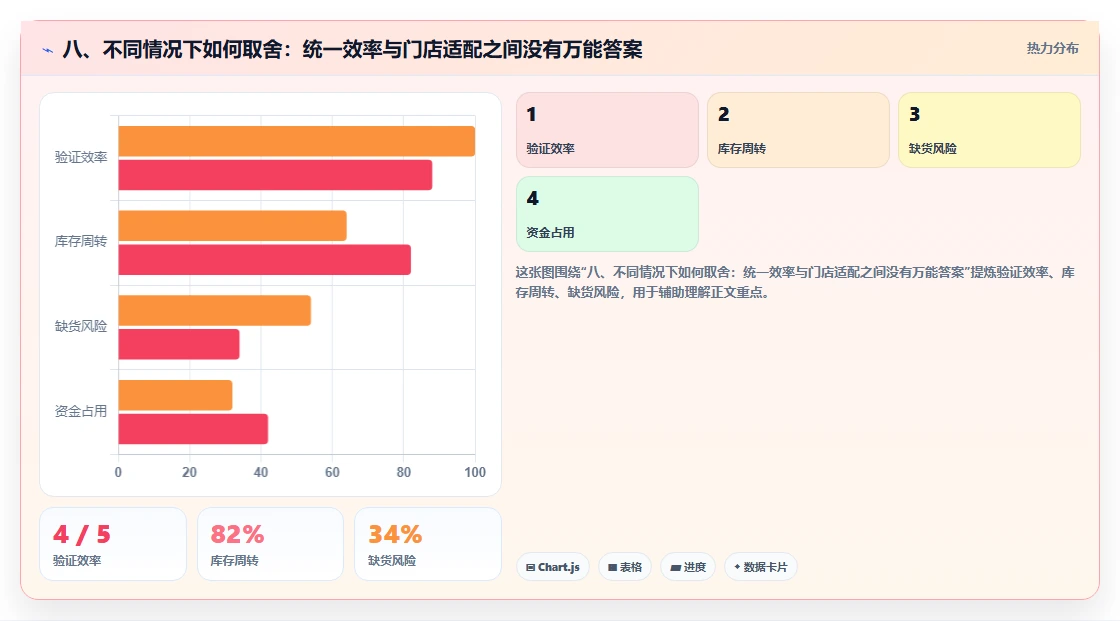1120x621 pixels.
Task: Click the 进度 chip icon
Action: tap(675, 567)
